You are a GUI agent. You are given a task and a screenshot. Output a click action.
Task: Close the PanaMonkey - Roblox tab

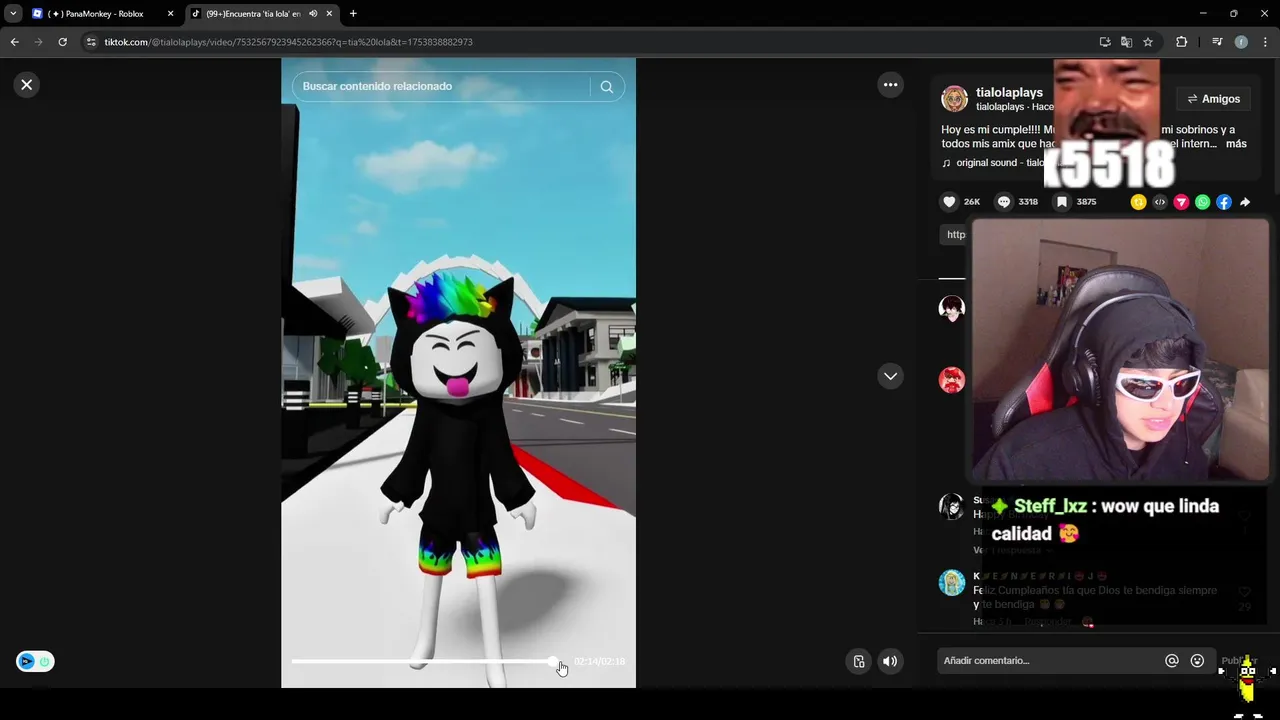pyautogui.click(x=170, y=14)
